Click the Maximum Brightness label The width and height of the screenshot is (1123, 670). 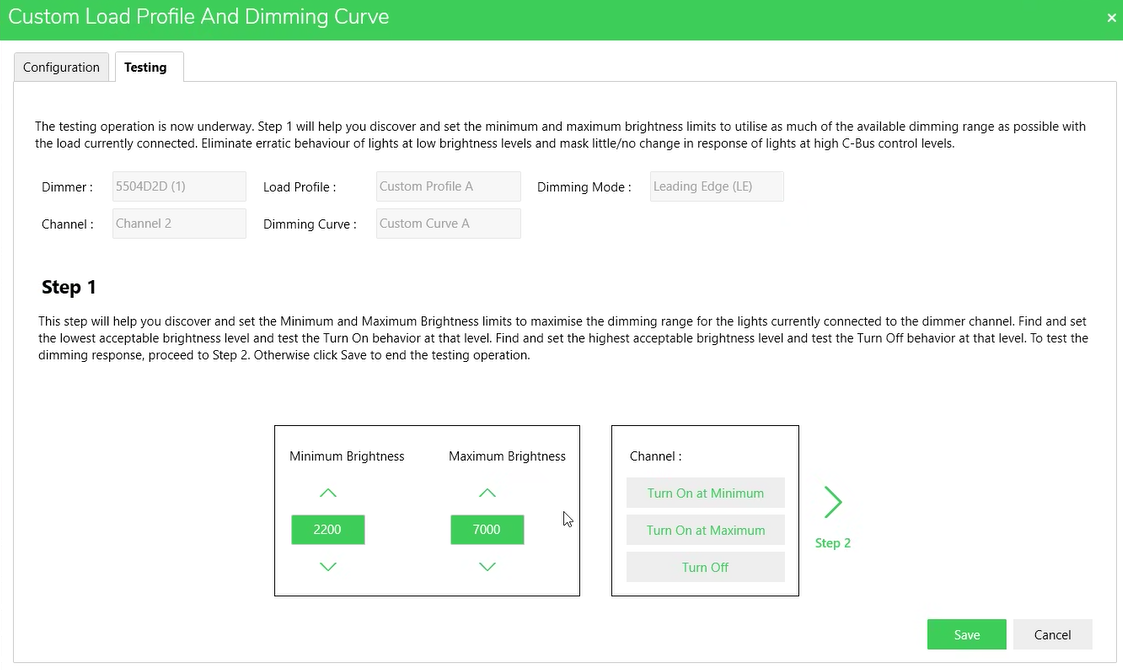(507, 456)
